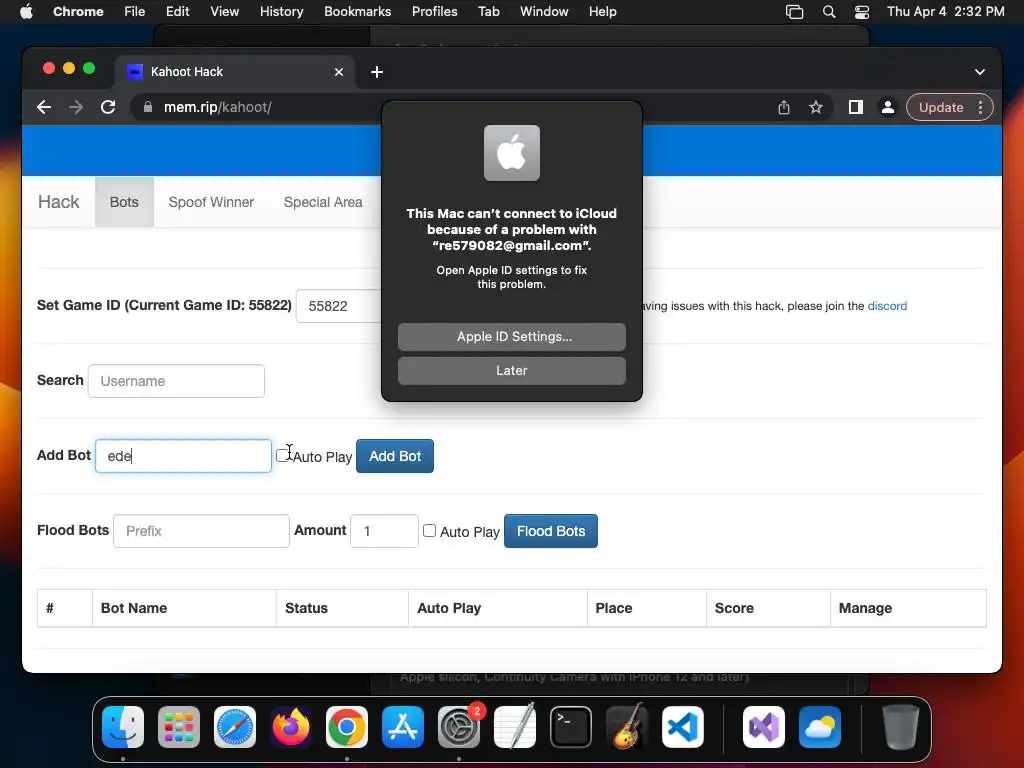
Task: Open the Apple menu
Action: click(26, 11)
